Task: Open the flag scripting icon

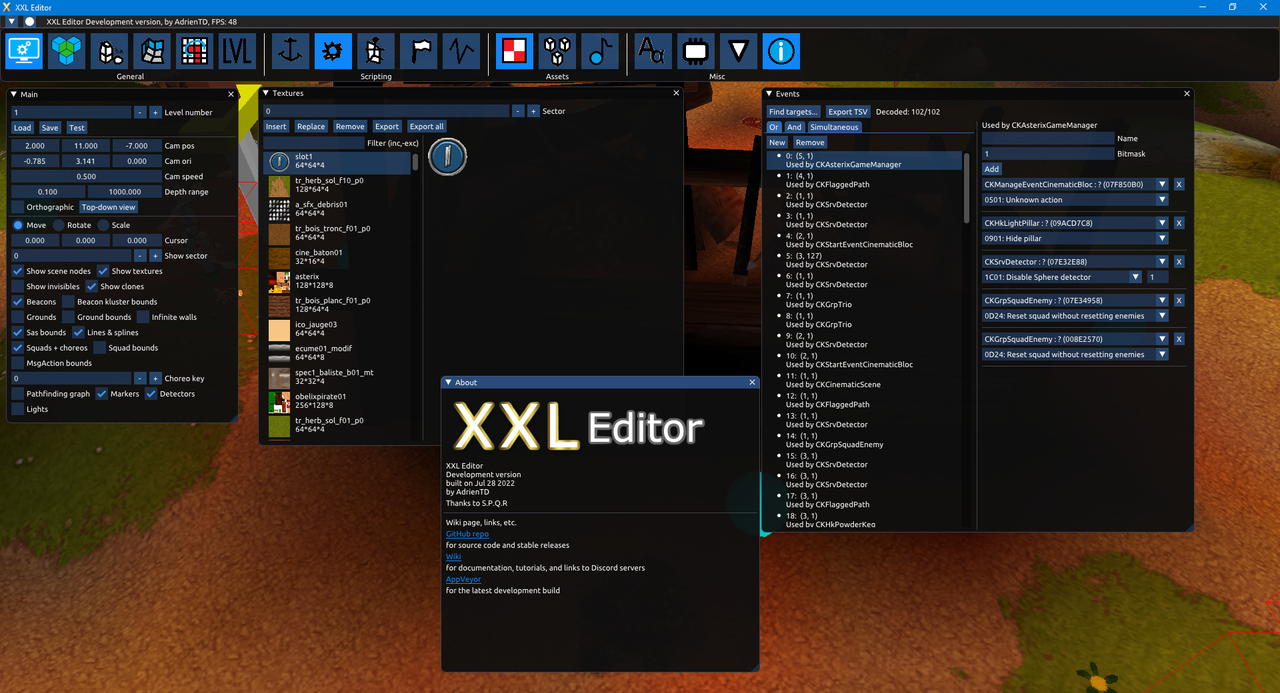Action: point(418,51)
